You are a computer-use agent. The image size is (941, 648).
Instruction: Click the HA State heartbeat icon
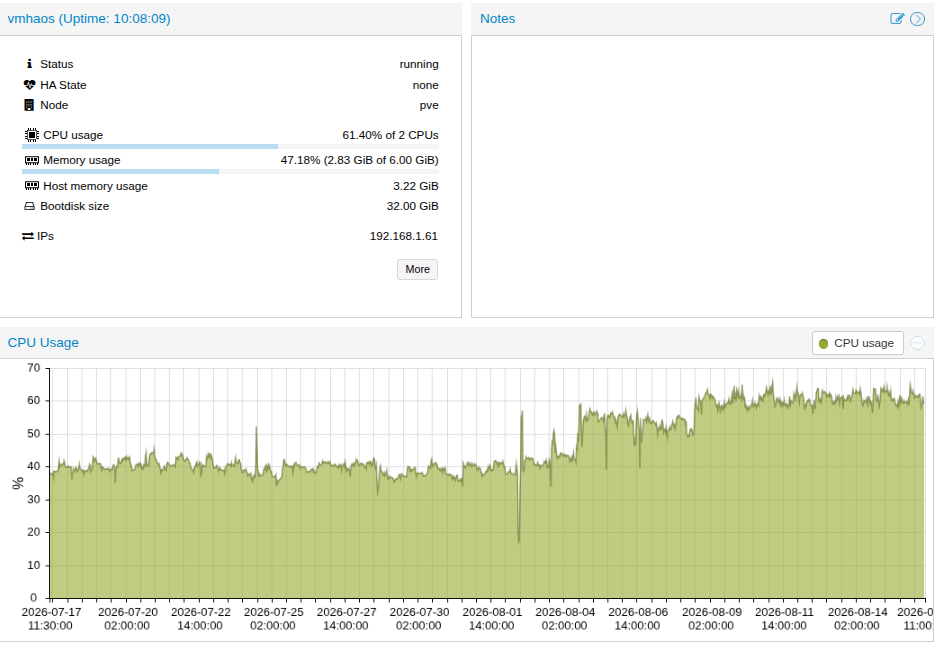(29, 85)
